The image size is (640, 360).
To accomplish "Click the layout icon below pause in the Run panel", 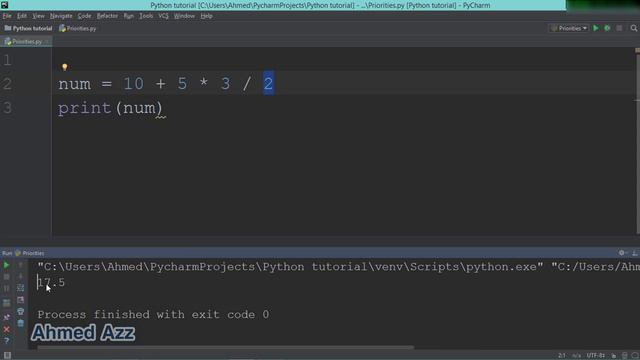I will click(x=7, y=303).
